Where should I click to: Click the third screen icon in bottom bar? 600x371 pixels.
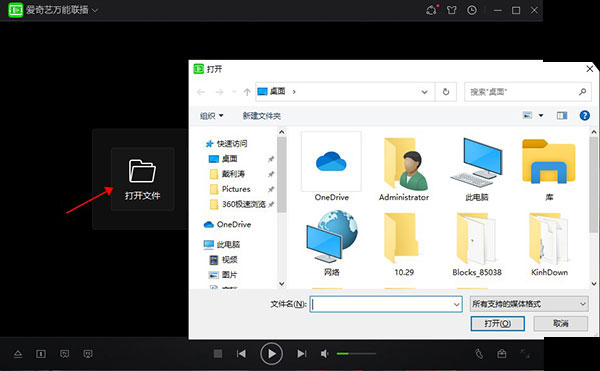click(x=88, y=354)
